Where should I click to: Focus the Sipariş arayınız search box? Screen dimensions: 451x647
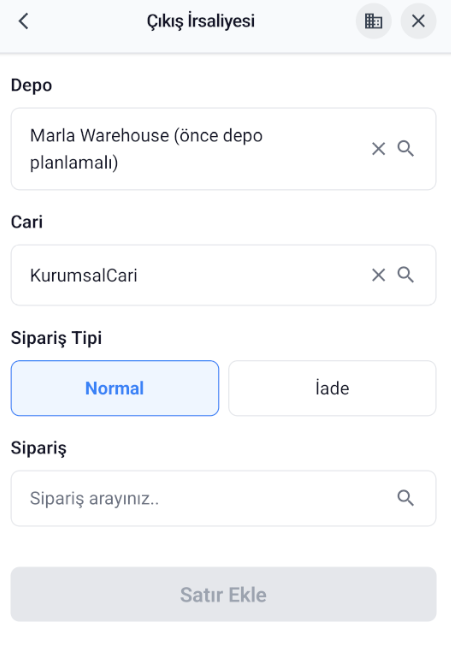(x=223, y=498)
